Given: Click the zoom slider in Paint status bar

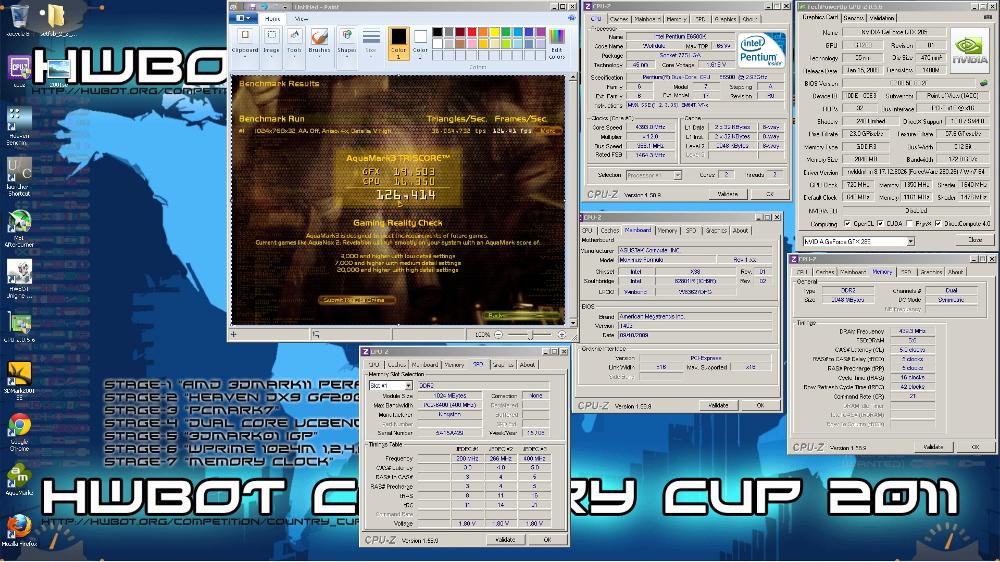Looking at the screenshot, I should pyautogui.click(x=530, y=334).
